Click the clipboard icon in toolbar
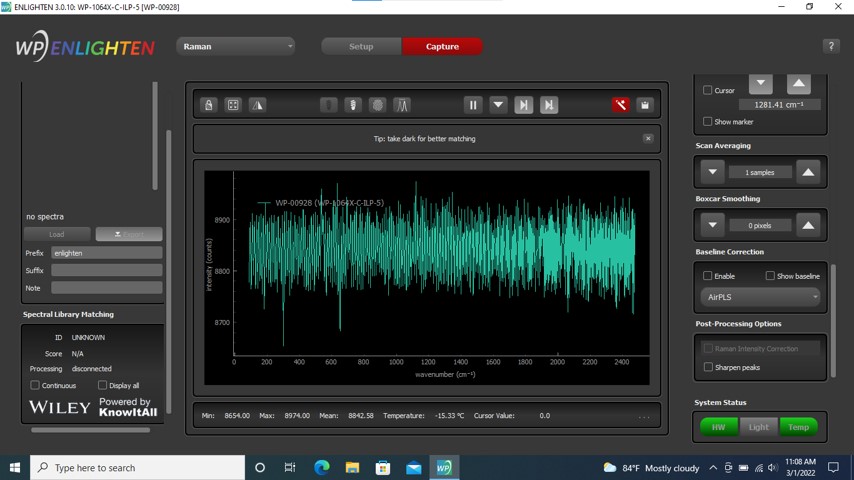Viewport: 854px width, 480px height. pyautogui.click(x=645, y=105)
